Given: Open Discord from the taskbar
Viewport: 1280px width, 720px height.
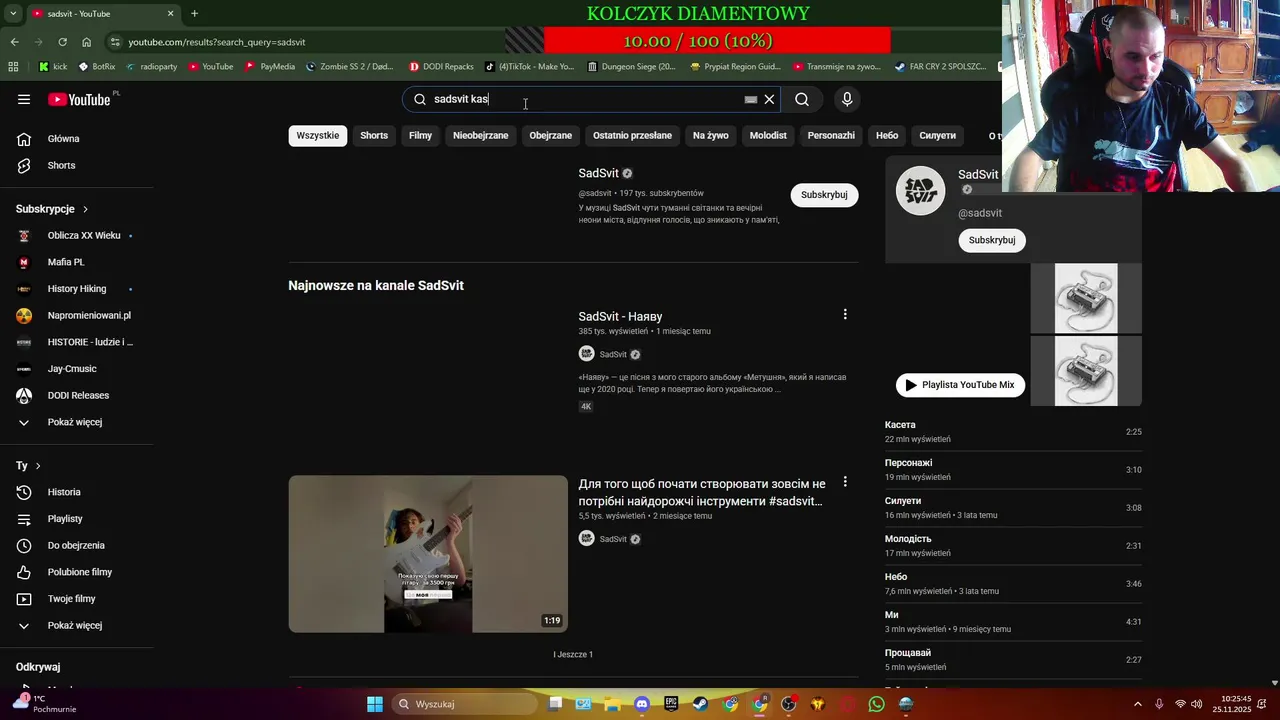Looking at the screenshot, I should coord(642,704).
